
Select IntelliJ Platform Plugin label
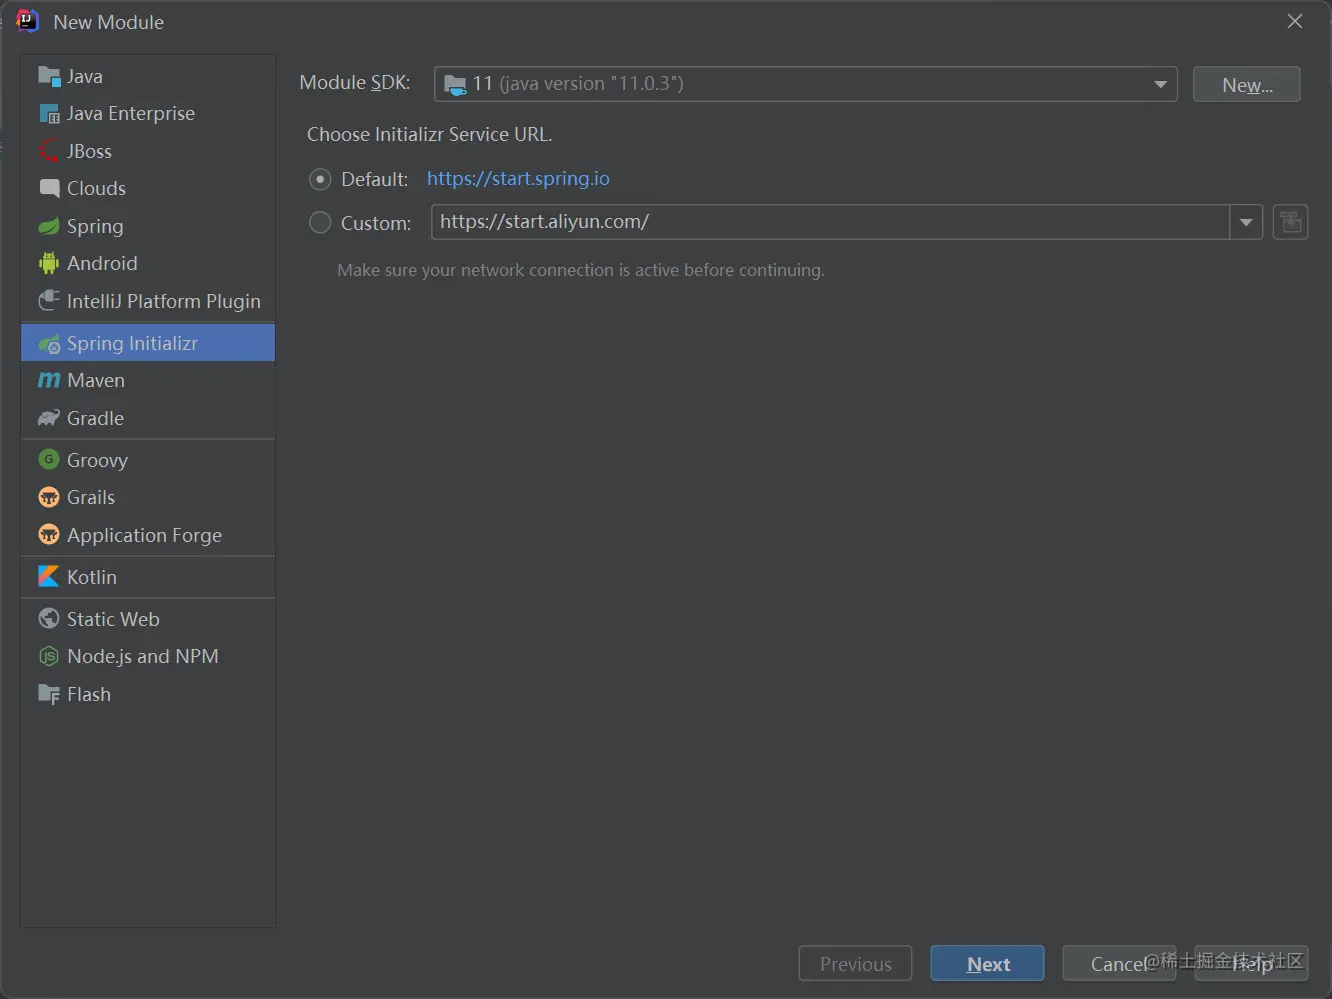click(x=164, y=301)
